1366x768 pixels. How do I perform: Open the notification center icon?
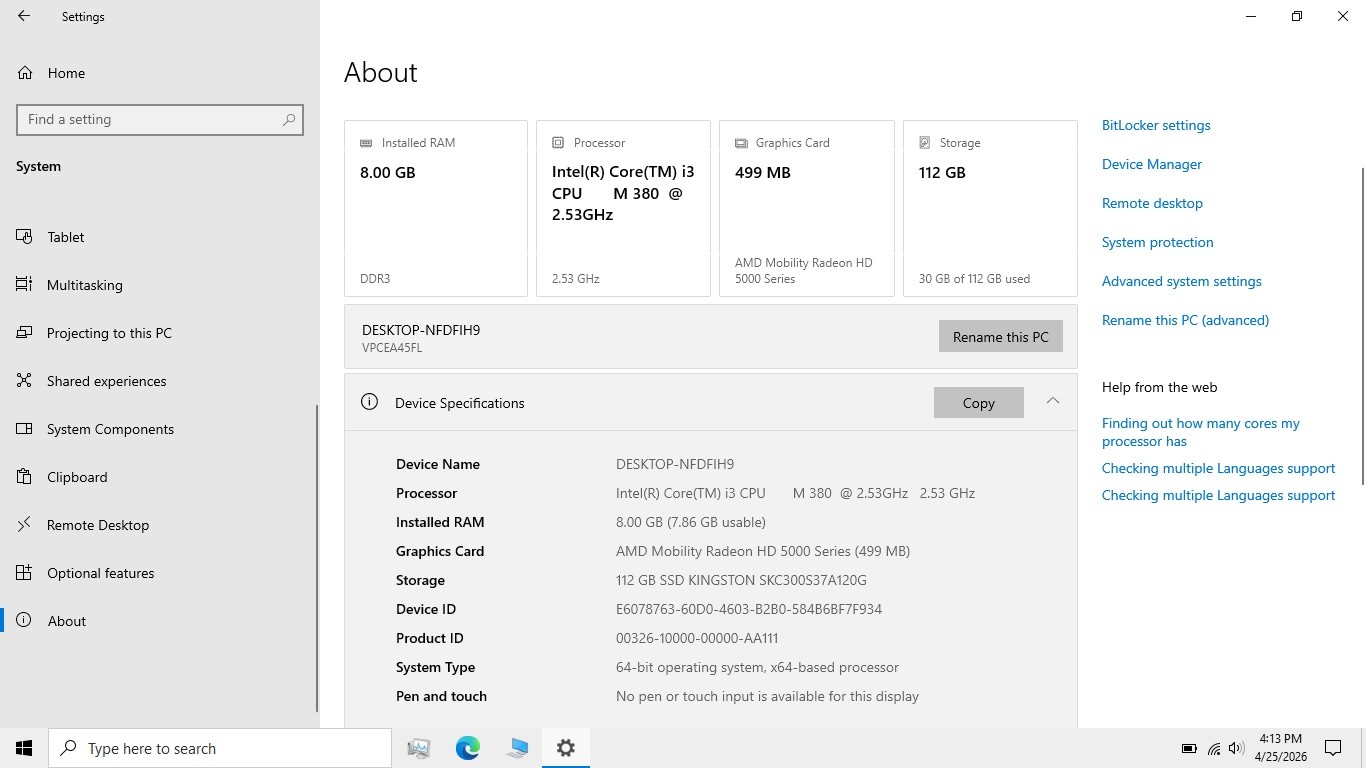click(x=1333, y=748)
